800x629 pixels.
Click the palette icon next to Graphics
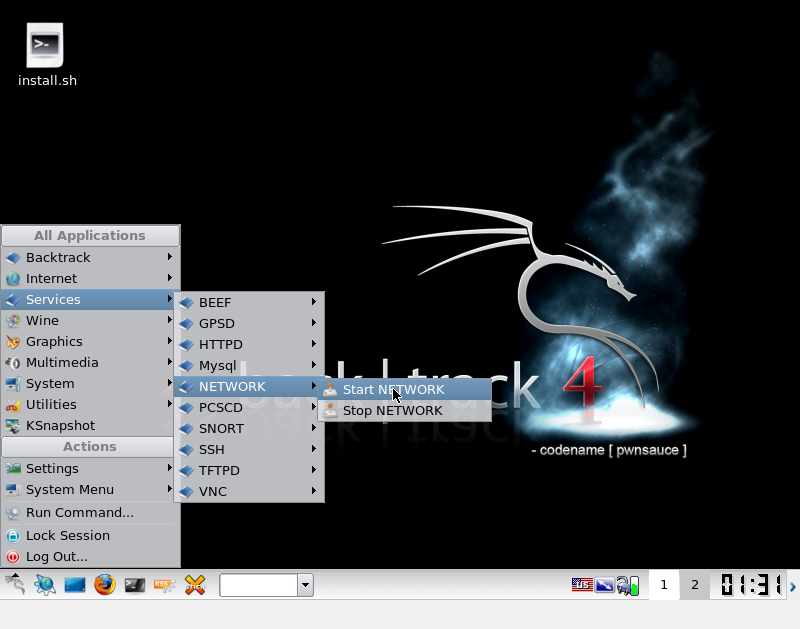point(13,341)
